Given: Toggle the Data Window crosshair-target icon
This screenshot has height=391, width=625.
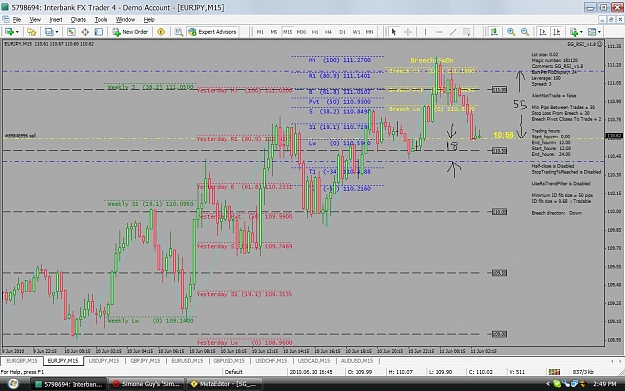Looking at the screenshot, I should [x=85, y=32].
